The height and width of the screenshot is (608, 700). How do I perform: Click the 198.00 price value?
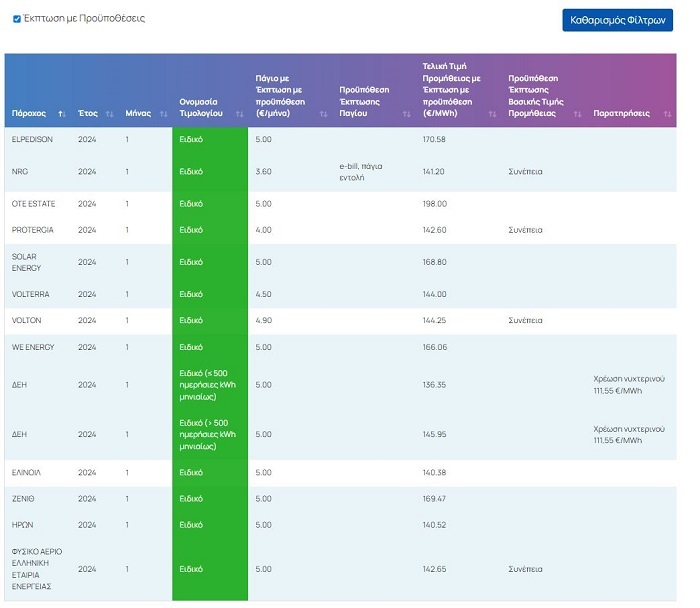point(434,204)
